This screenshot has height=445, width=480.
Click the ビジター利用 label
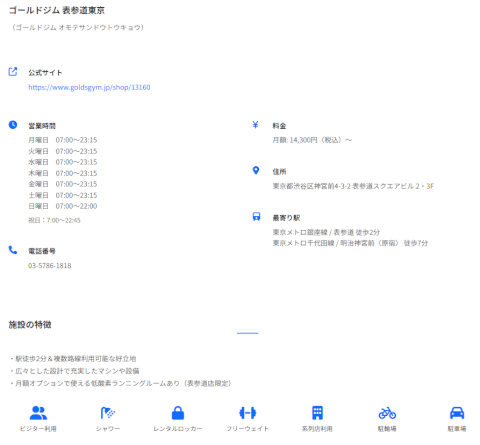[x=38, y=429]
